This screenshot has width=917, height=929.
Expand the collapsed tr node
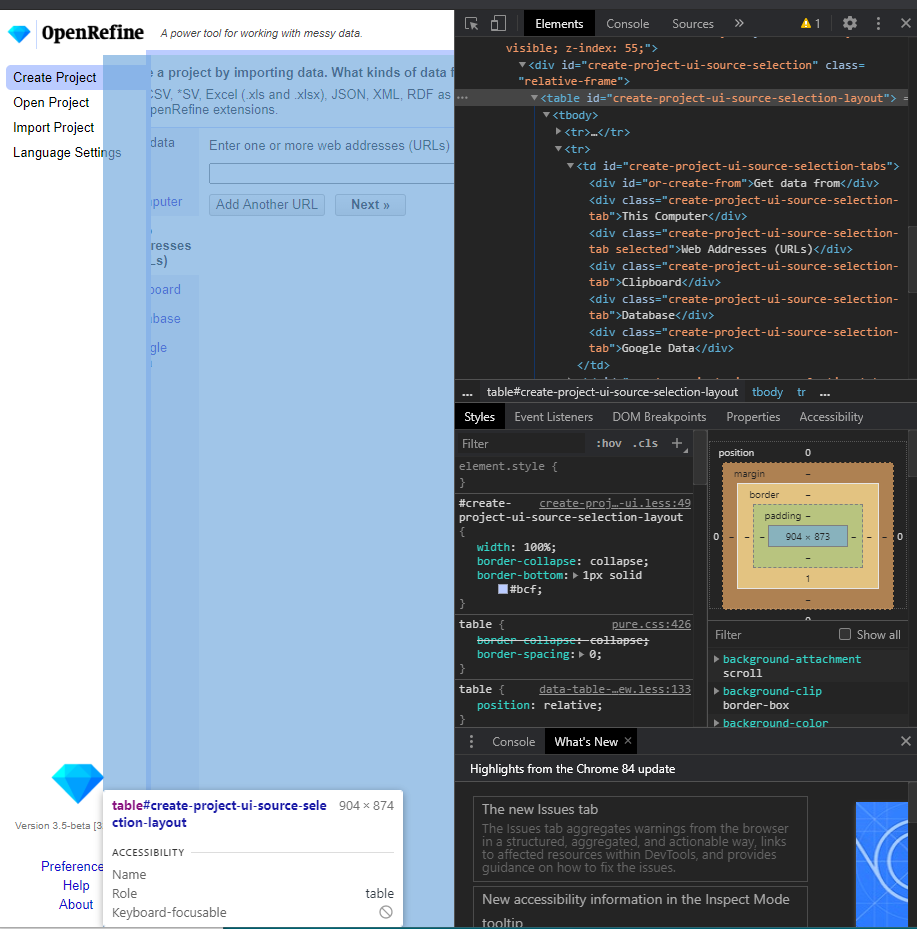coord(558,132)
